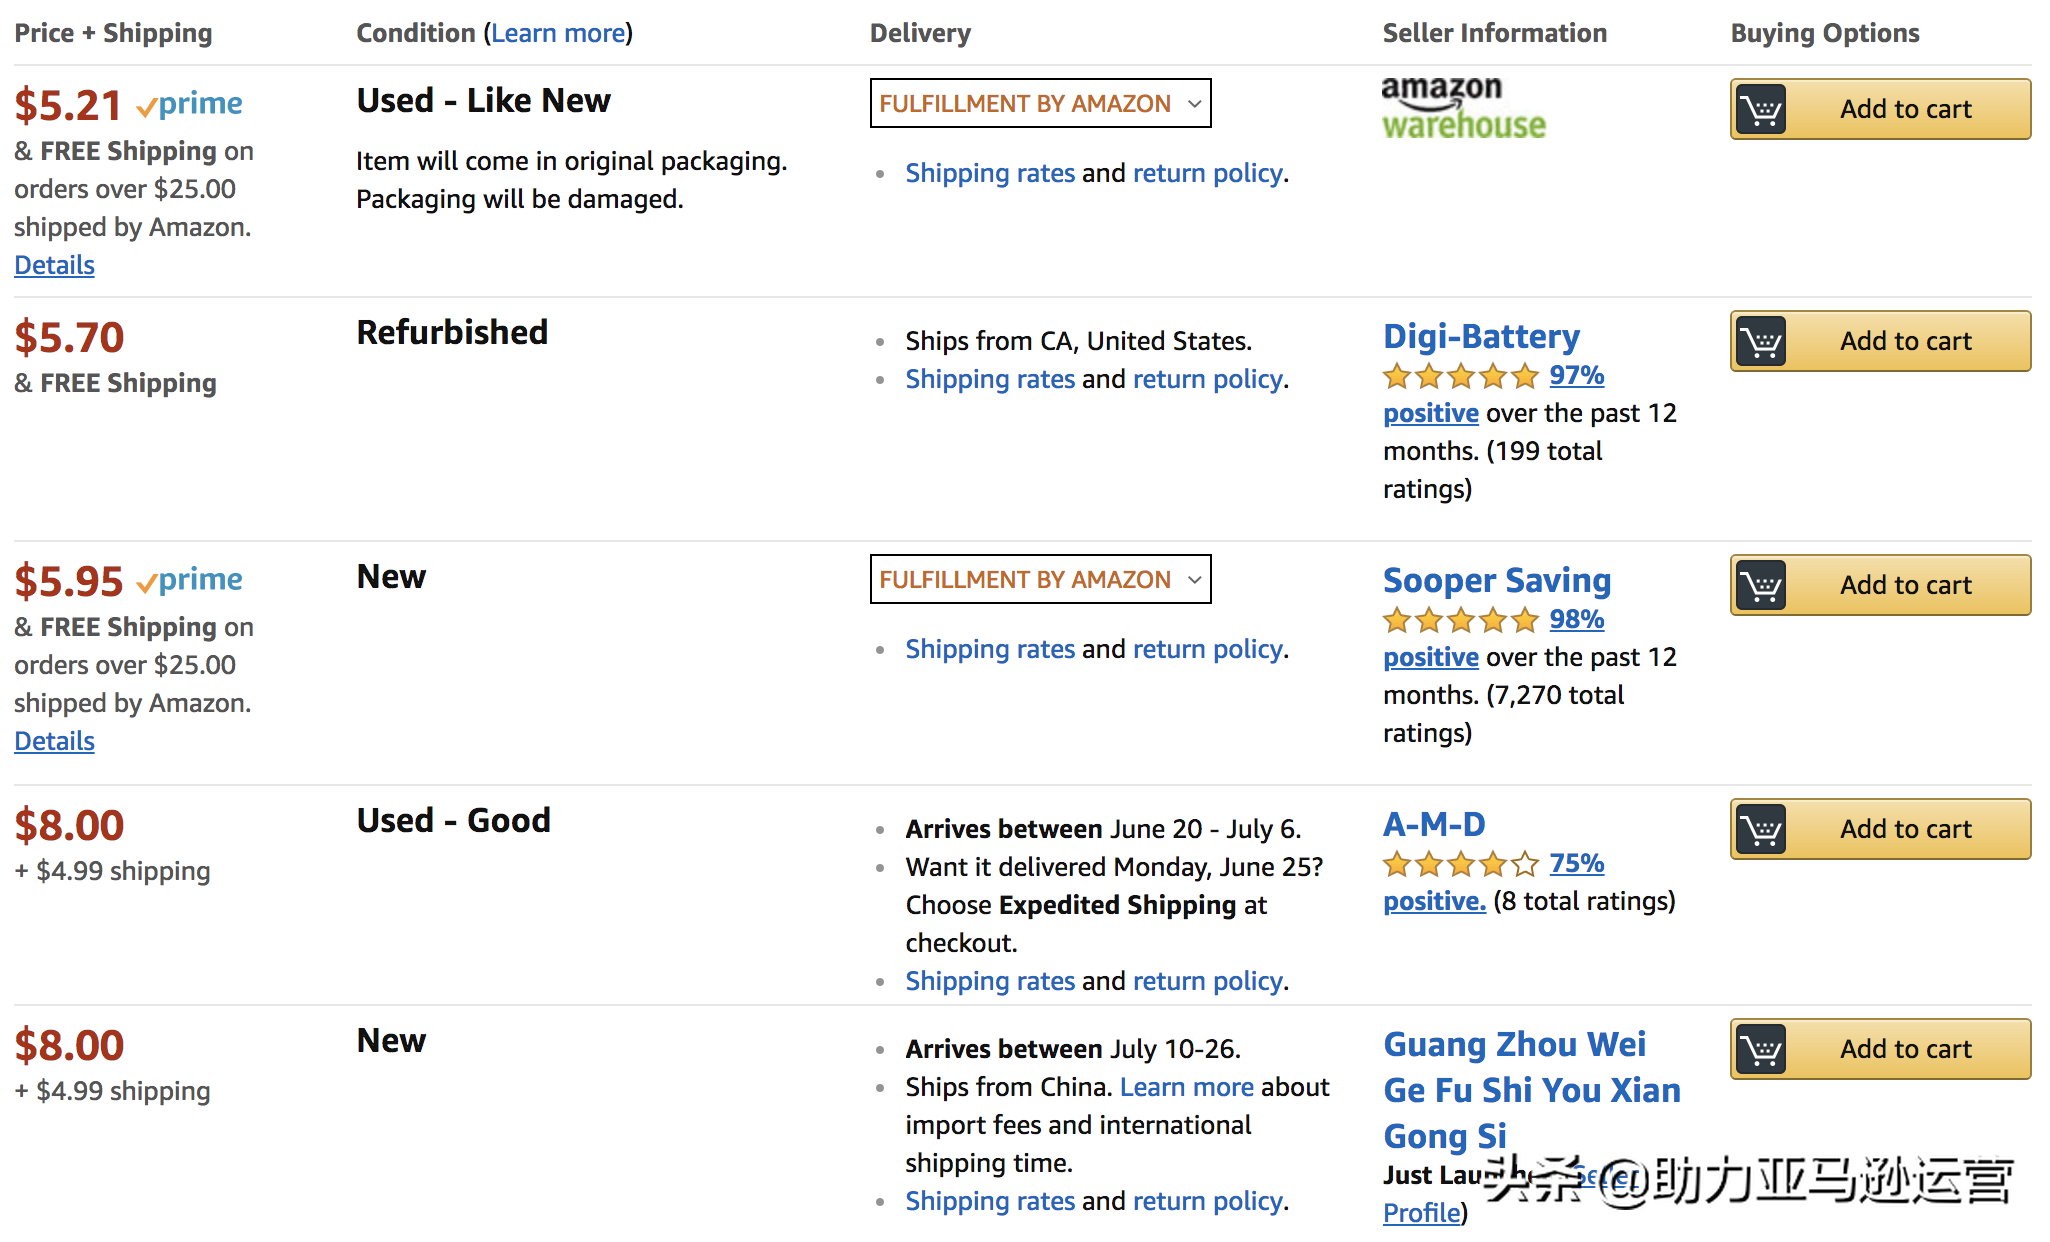Open Details link under the $5.95 price
The height and width of the screenshot is (1242, 2050).
point(54,741)
